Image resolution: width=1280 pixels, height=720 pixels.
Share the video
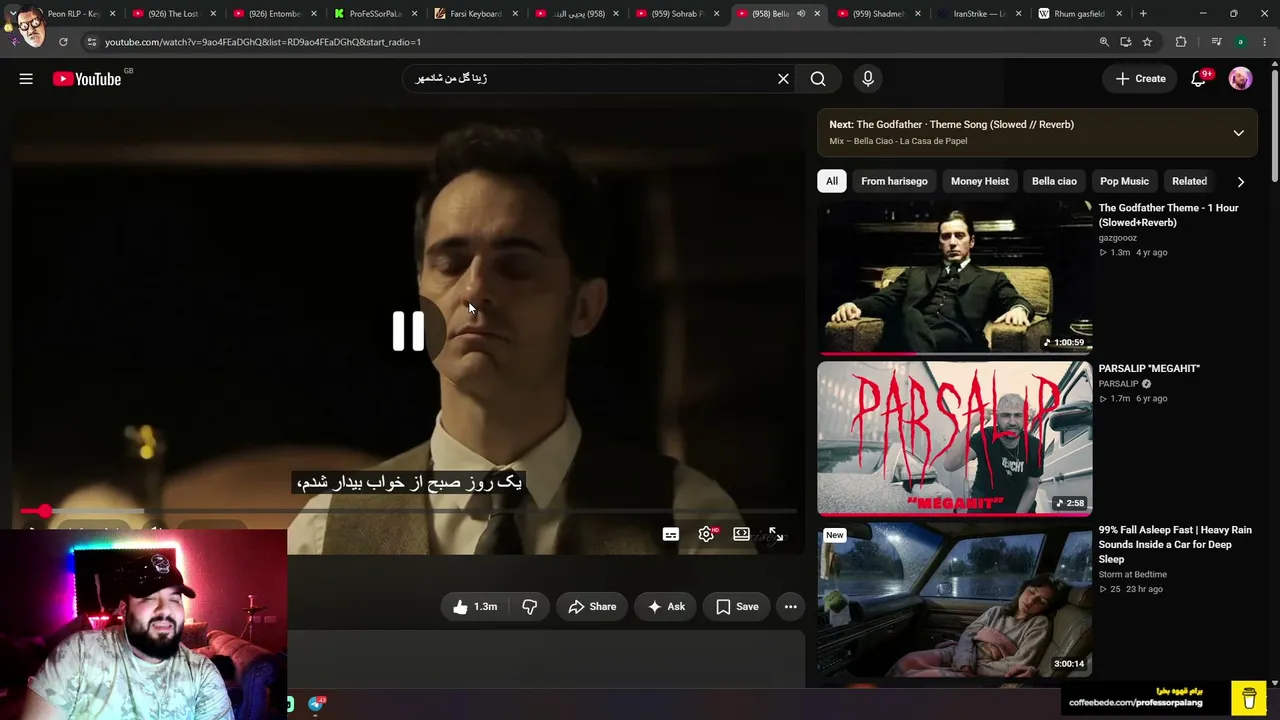592,607
